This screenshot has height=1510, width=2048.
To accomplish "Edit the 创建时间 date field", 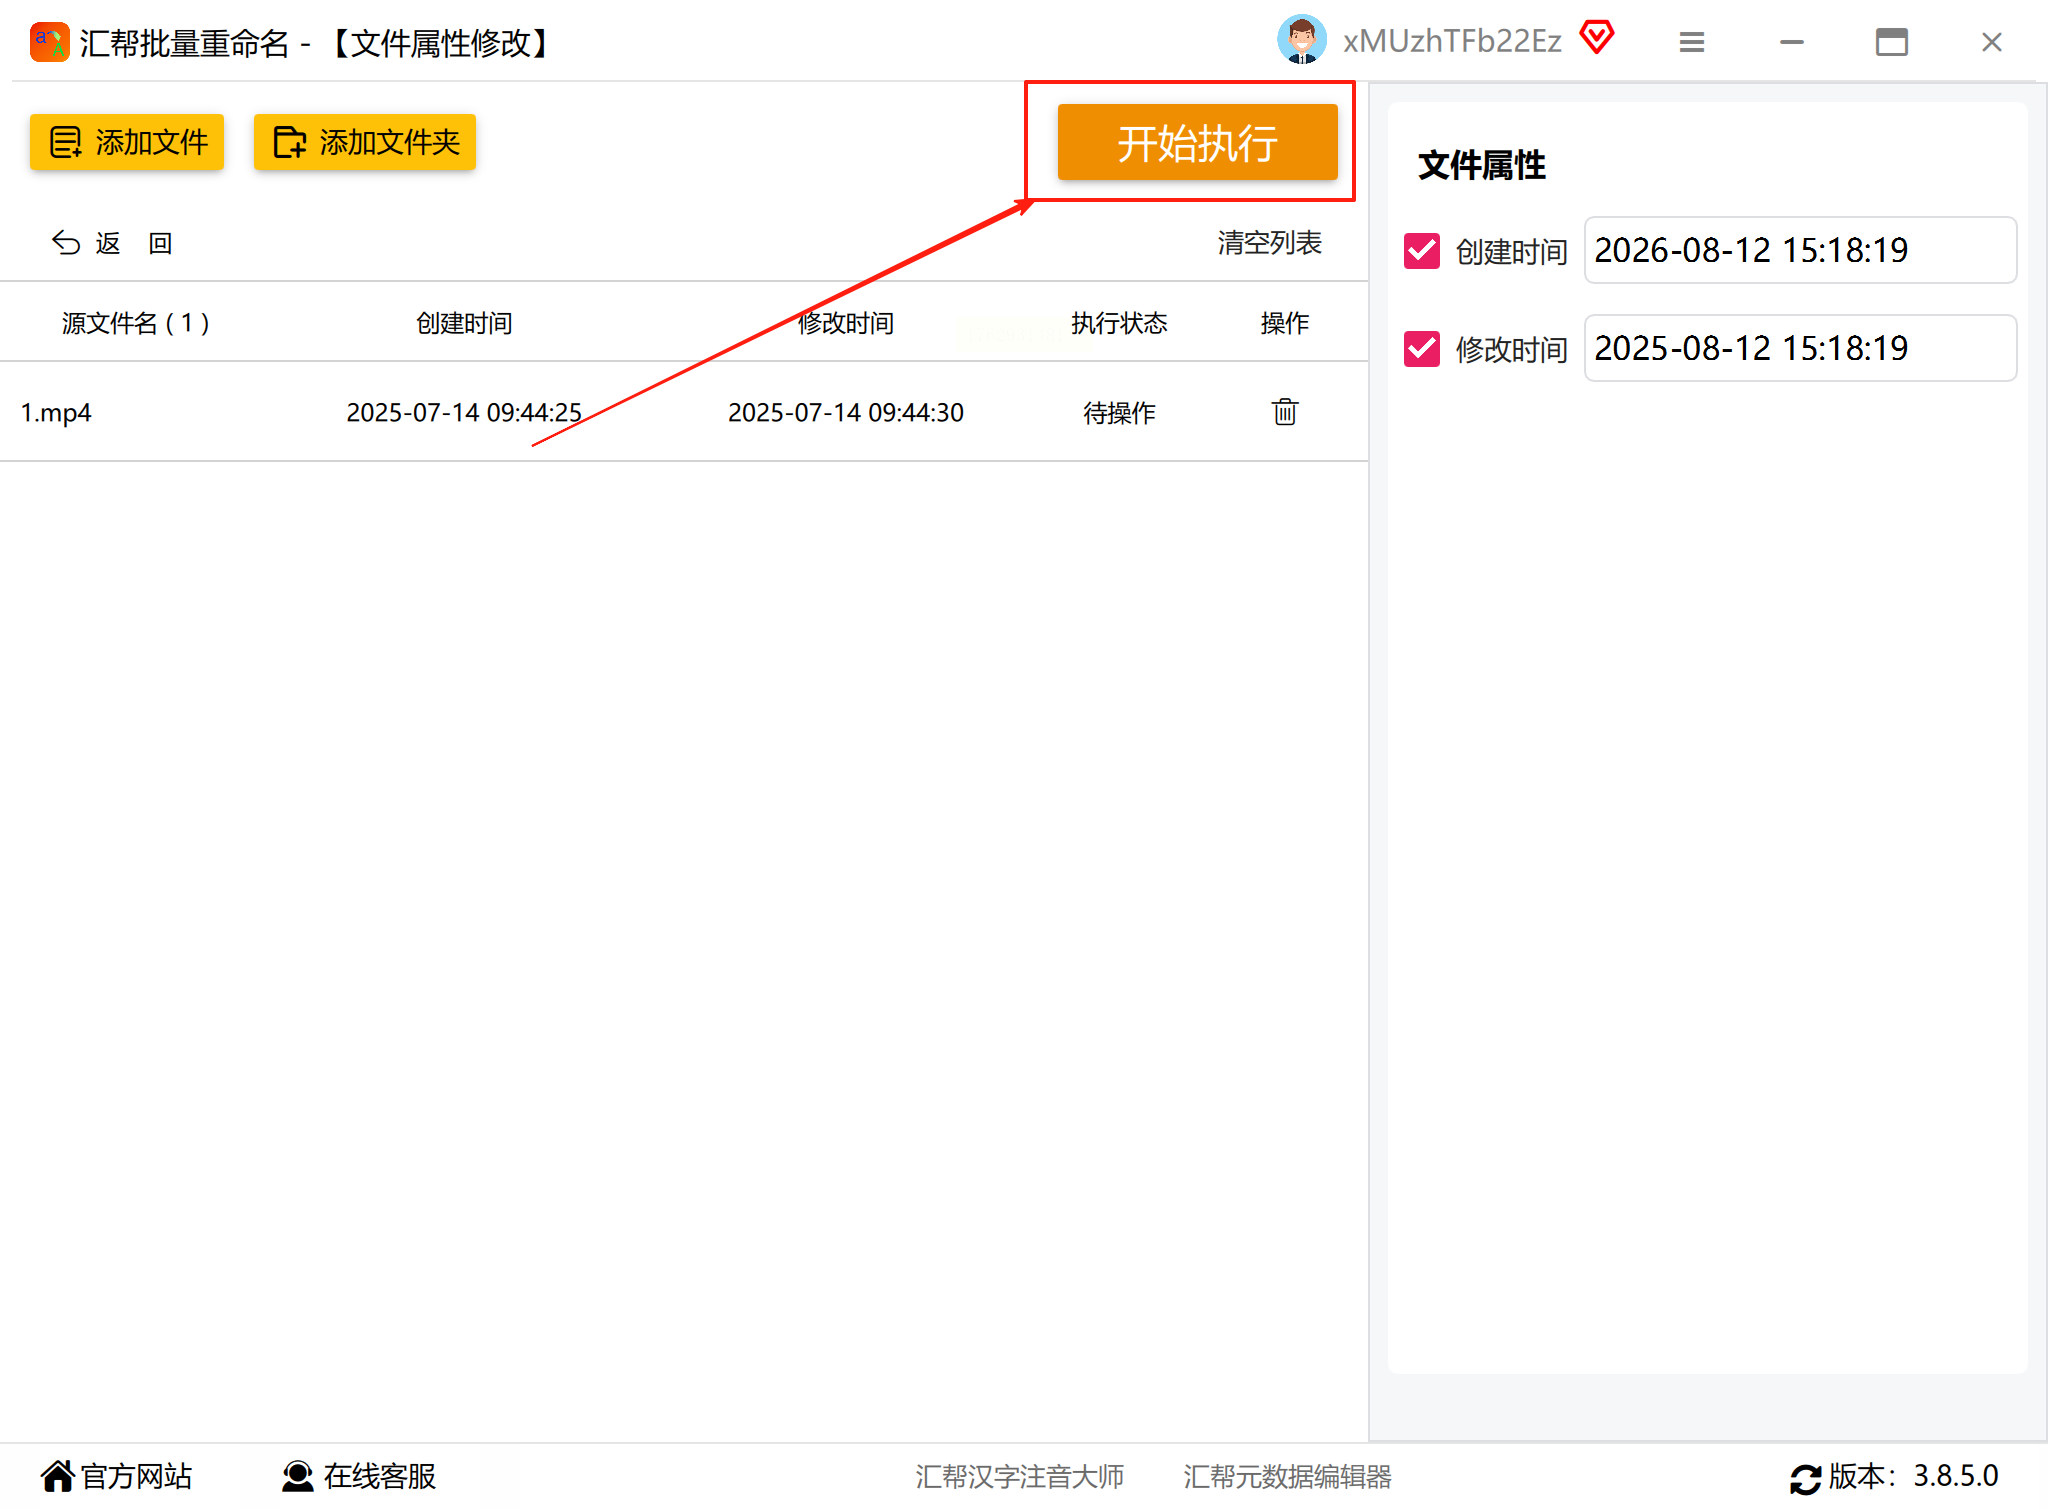I will pyautogui.click(x=1799, y=250).
